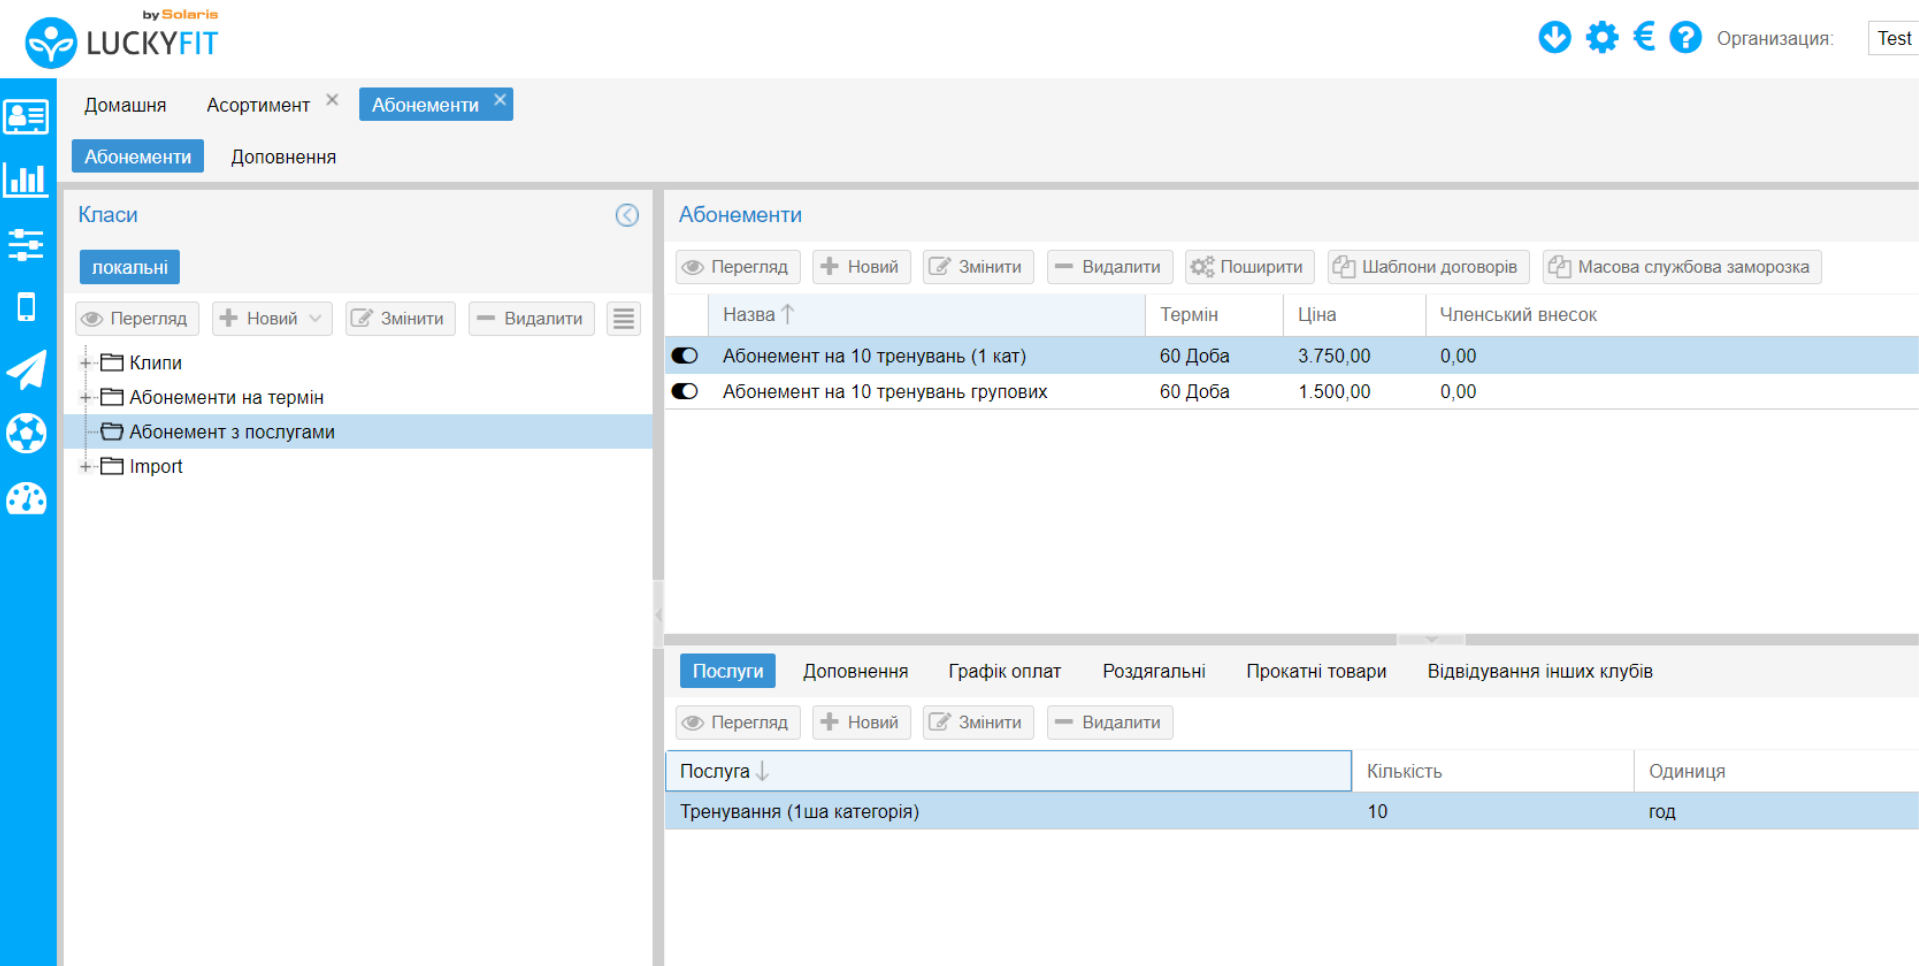1919x966 pixels.
Task: Select the Доповнення sub-tab under top tabs
Action: pyautogui.click(x=284, y=157)
